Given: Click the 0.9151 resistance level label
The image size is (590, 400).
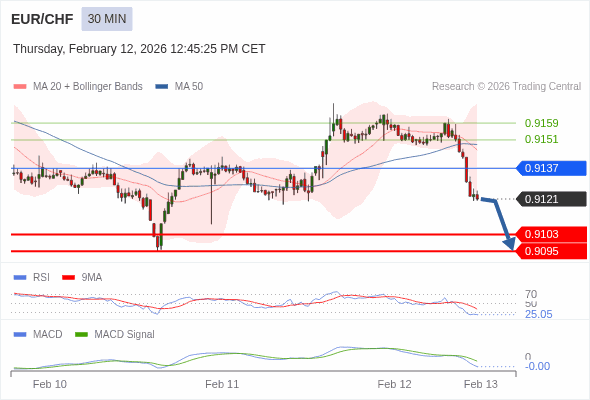Looking at the screenshot, I should click(541, 139).
